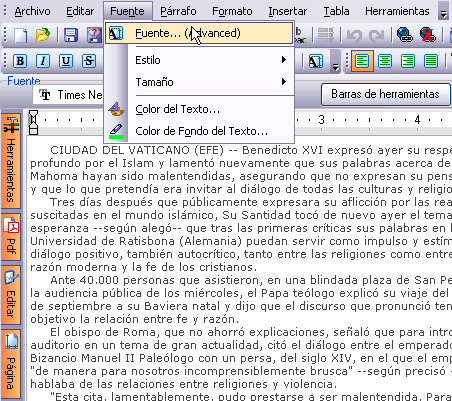Switch to the Editar side tab
This screenshot has width=452, height=401.
[x=11, y=295]
